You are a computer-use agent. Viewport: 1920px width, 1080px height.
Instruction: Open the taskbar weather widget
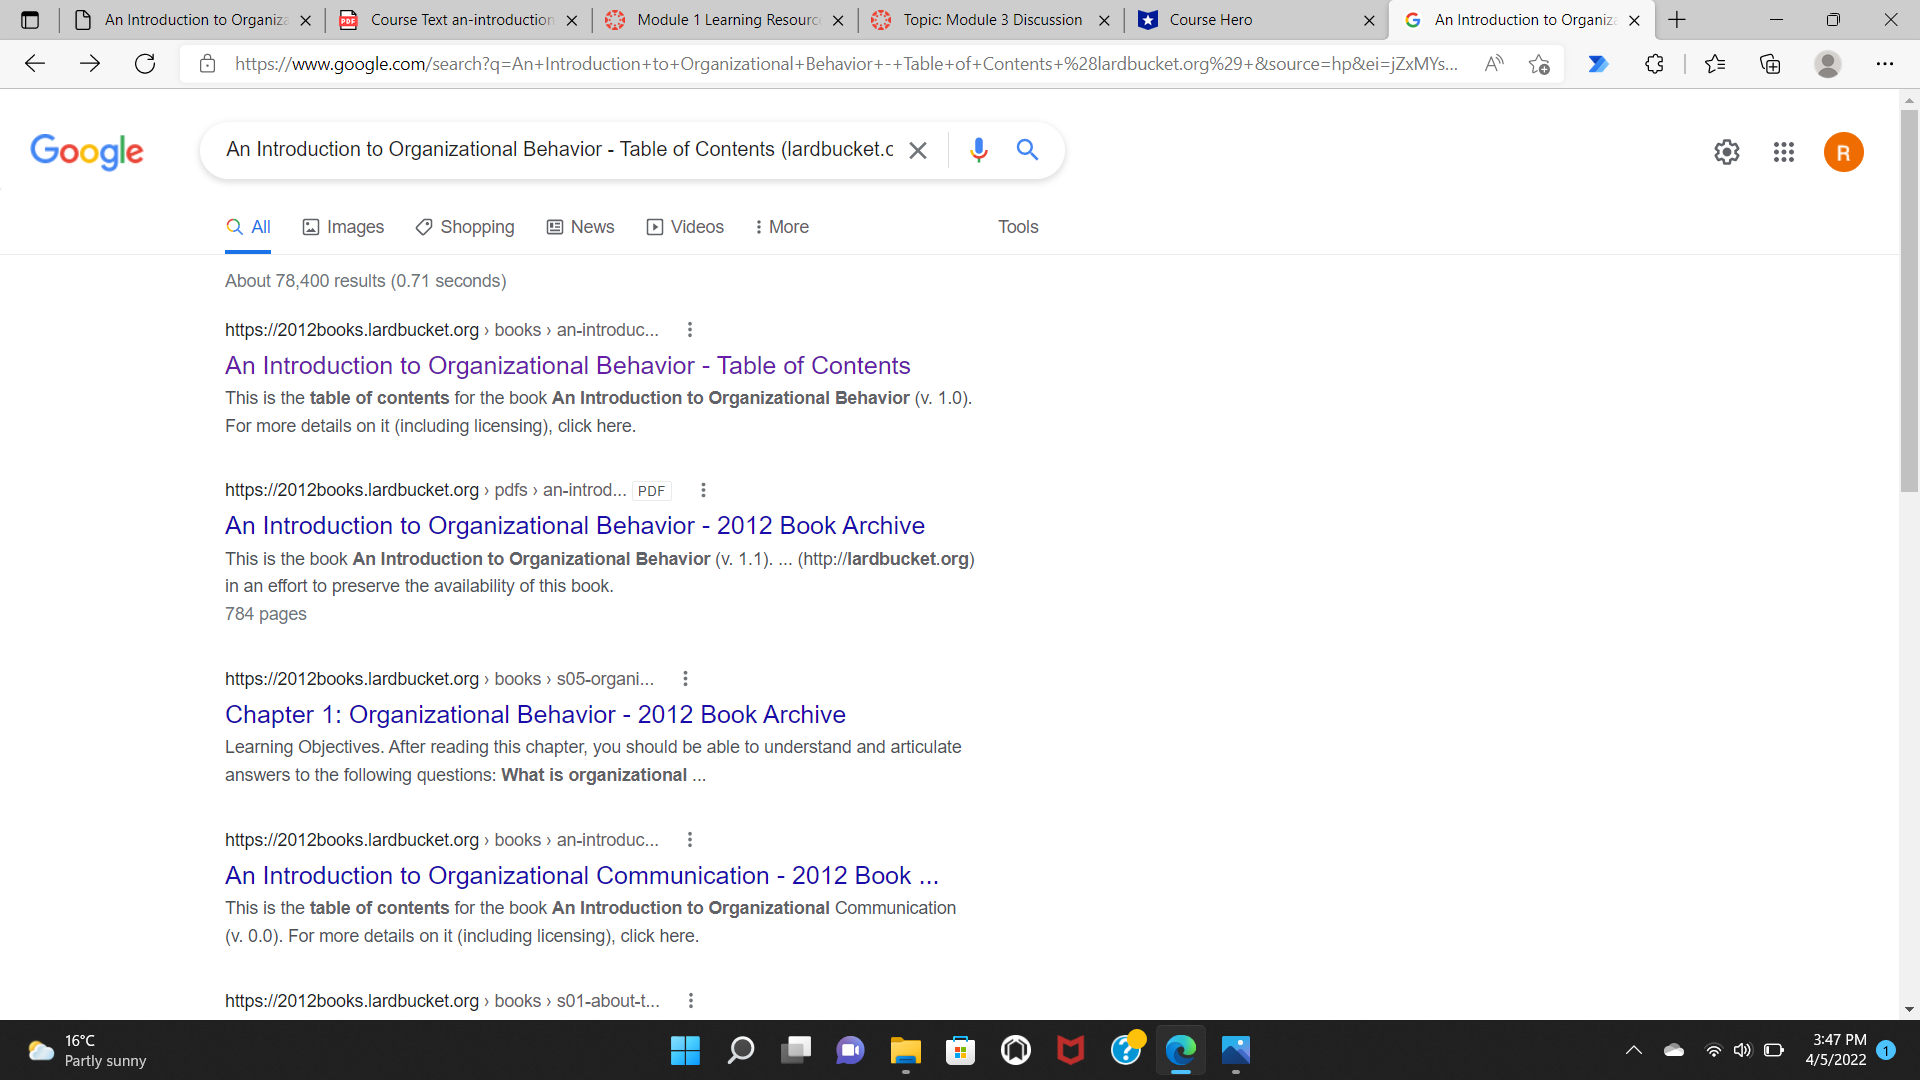[88, 1050]
